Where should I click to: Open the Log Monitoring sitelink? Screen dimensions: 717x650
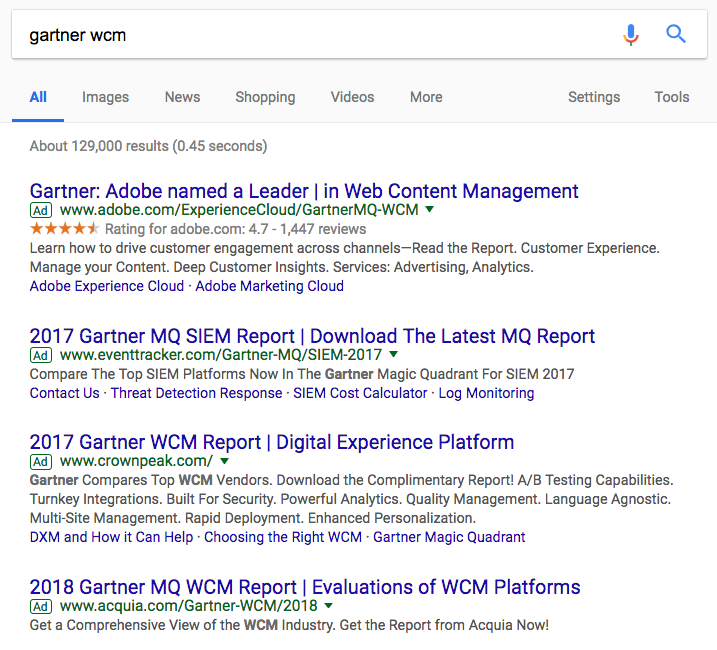pyautogui.click(x=487, y=393)
